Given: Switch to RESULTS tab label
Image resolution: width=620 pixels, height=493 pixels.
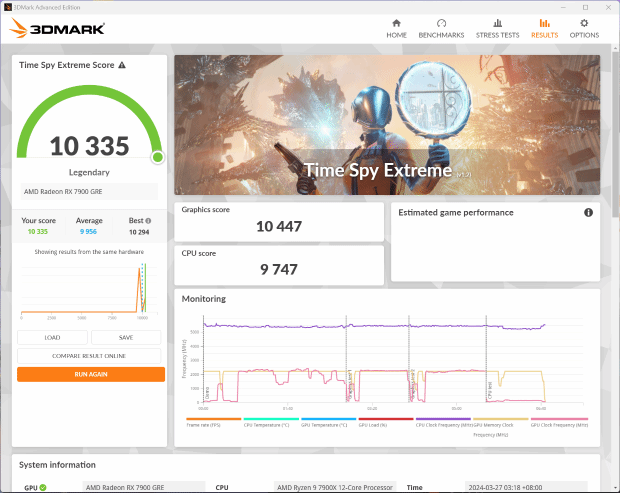Looking at the screenshot, I should (x=544, y=35).
